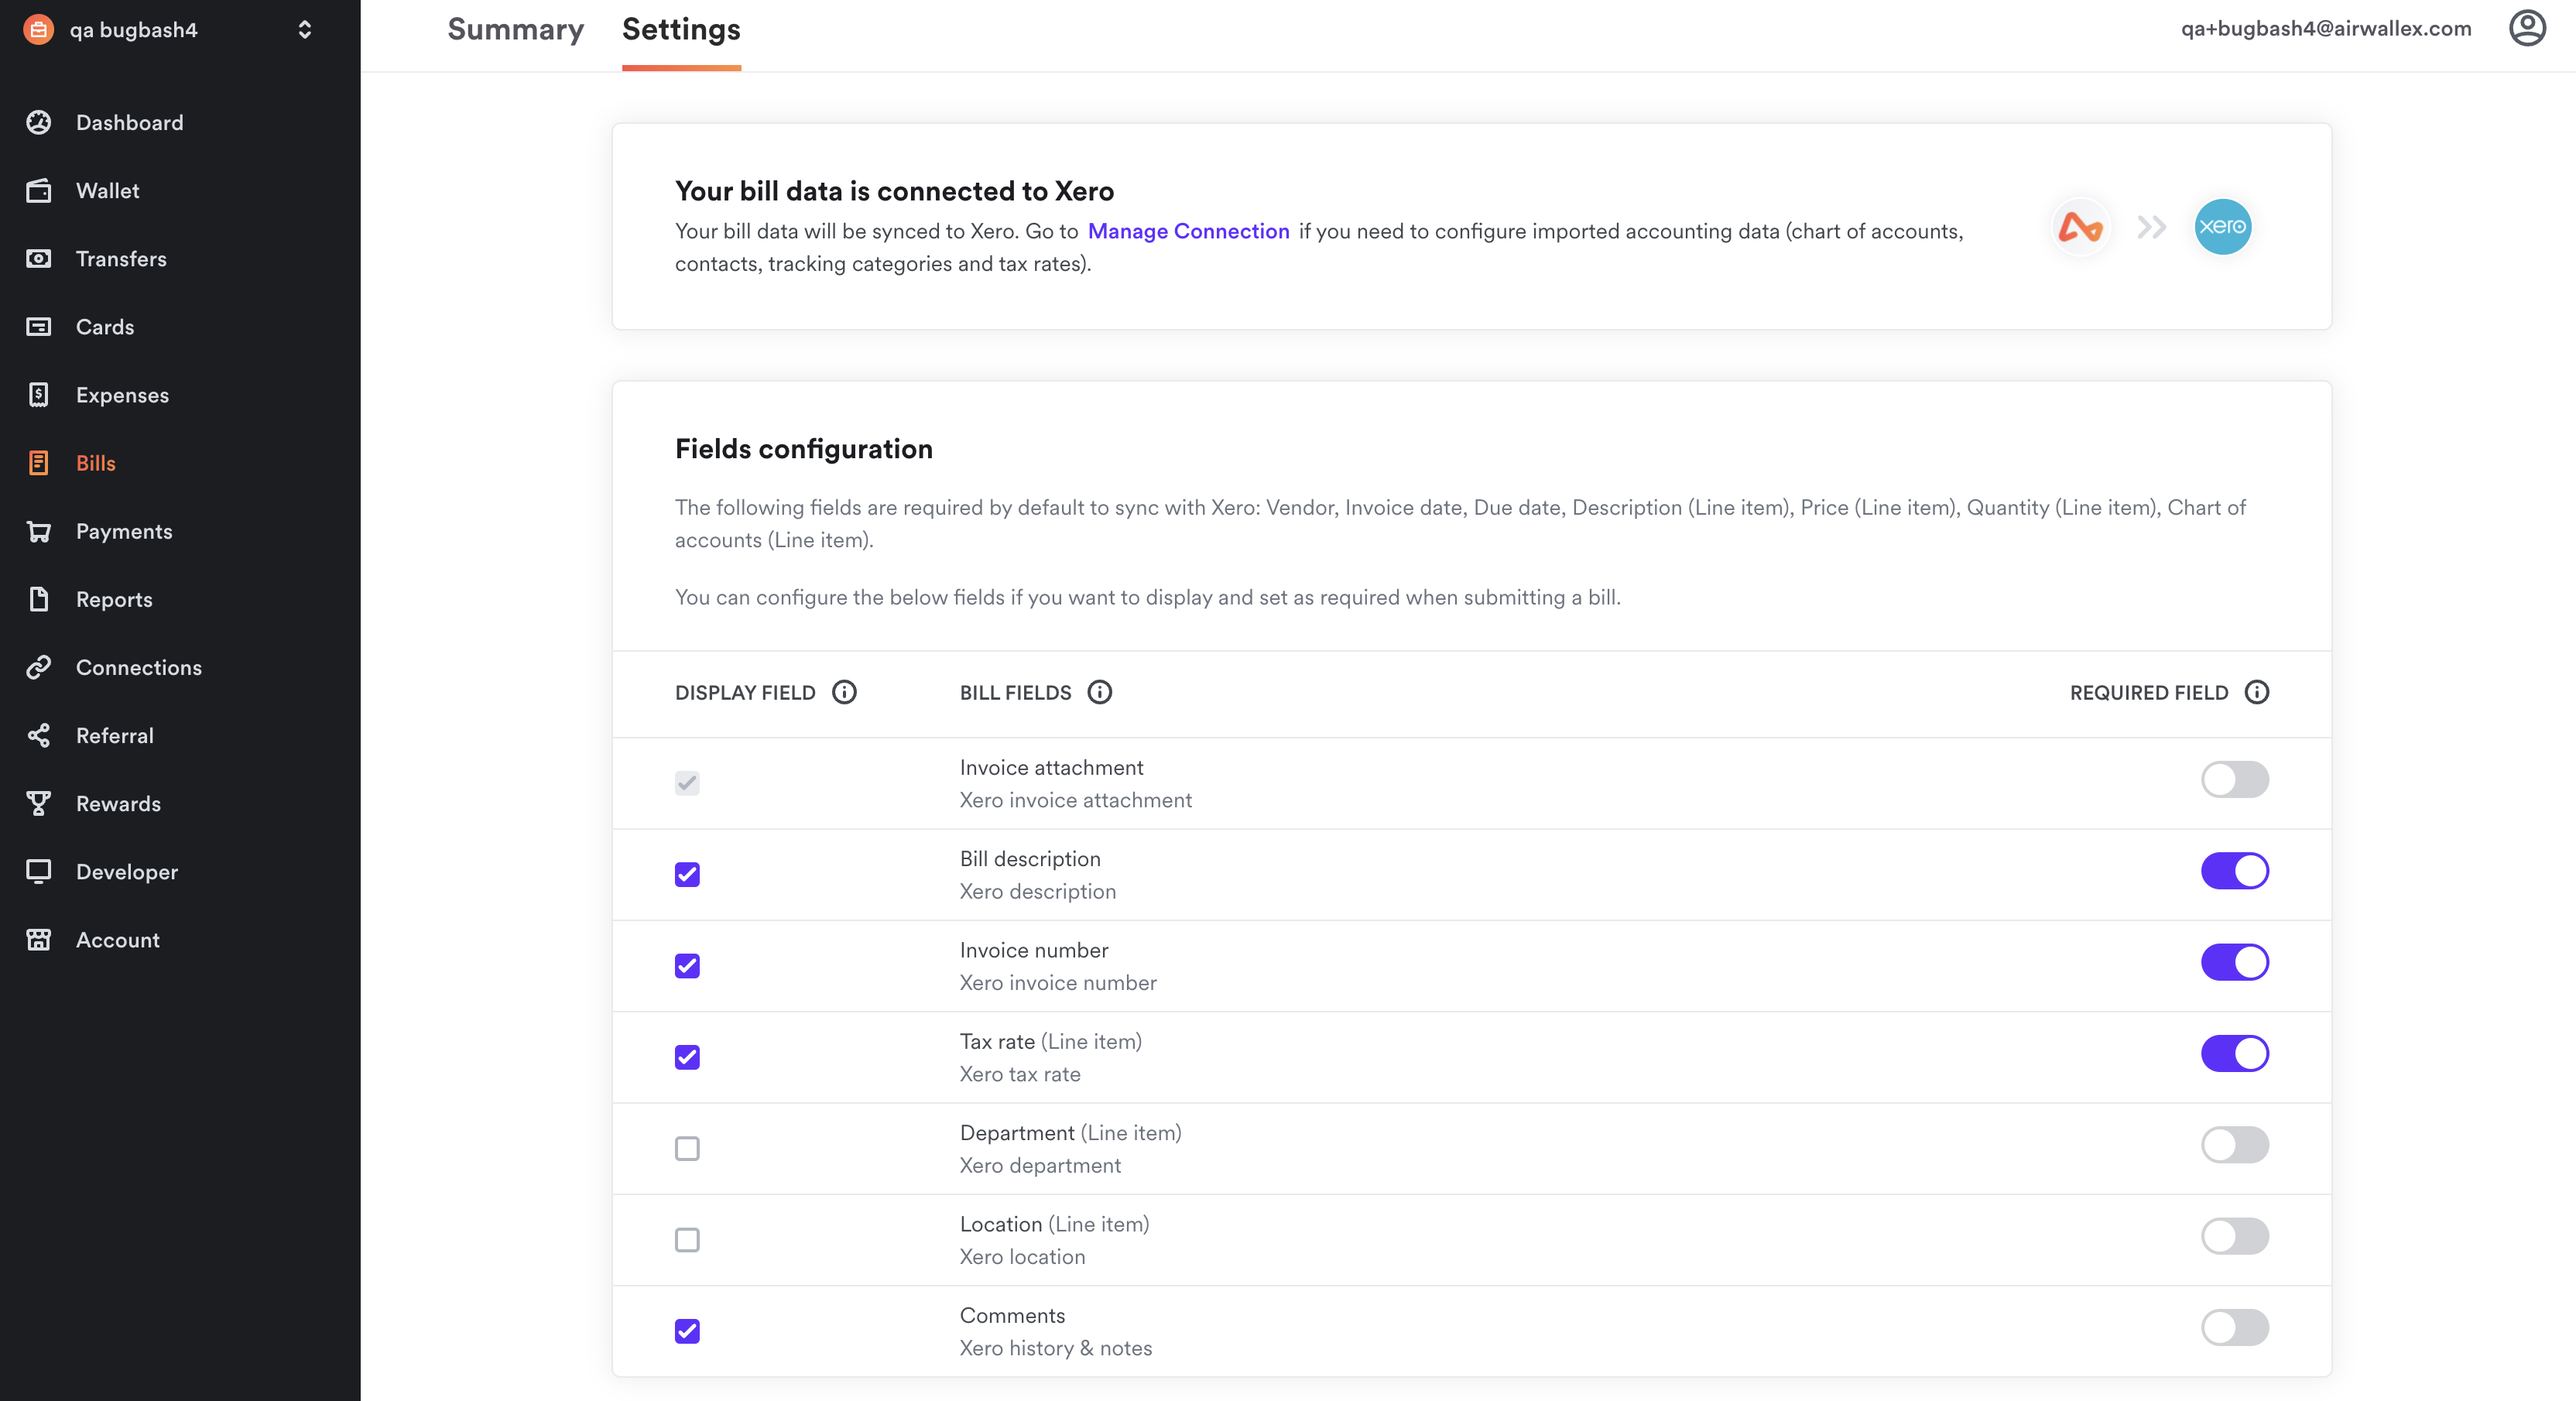Open Account menu label
Image resolution: width=2576 pixels, height=1401 pixels.
(118, 939)
